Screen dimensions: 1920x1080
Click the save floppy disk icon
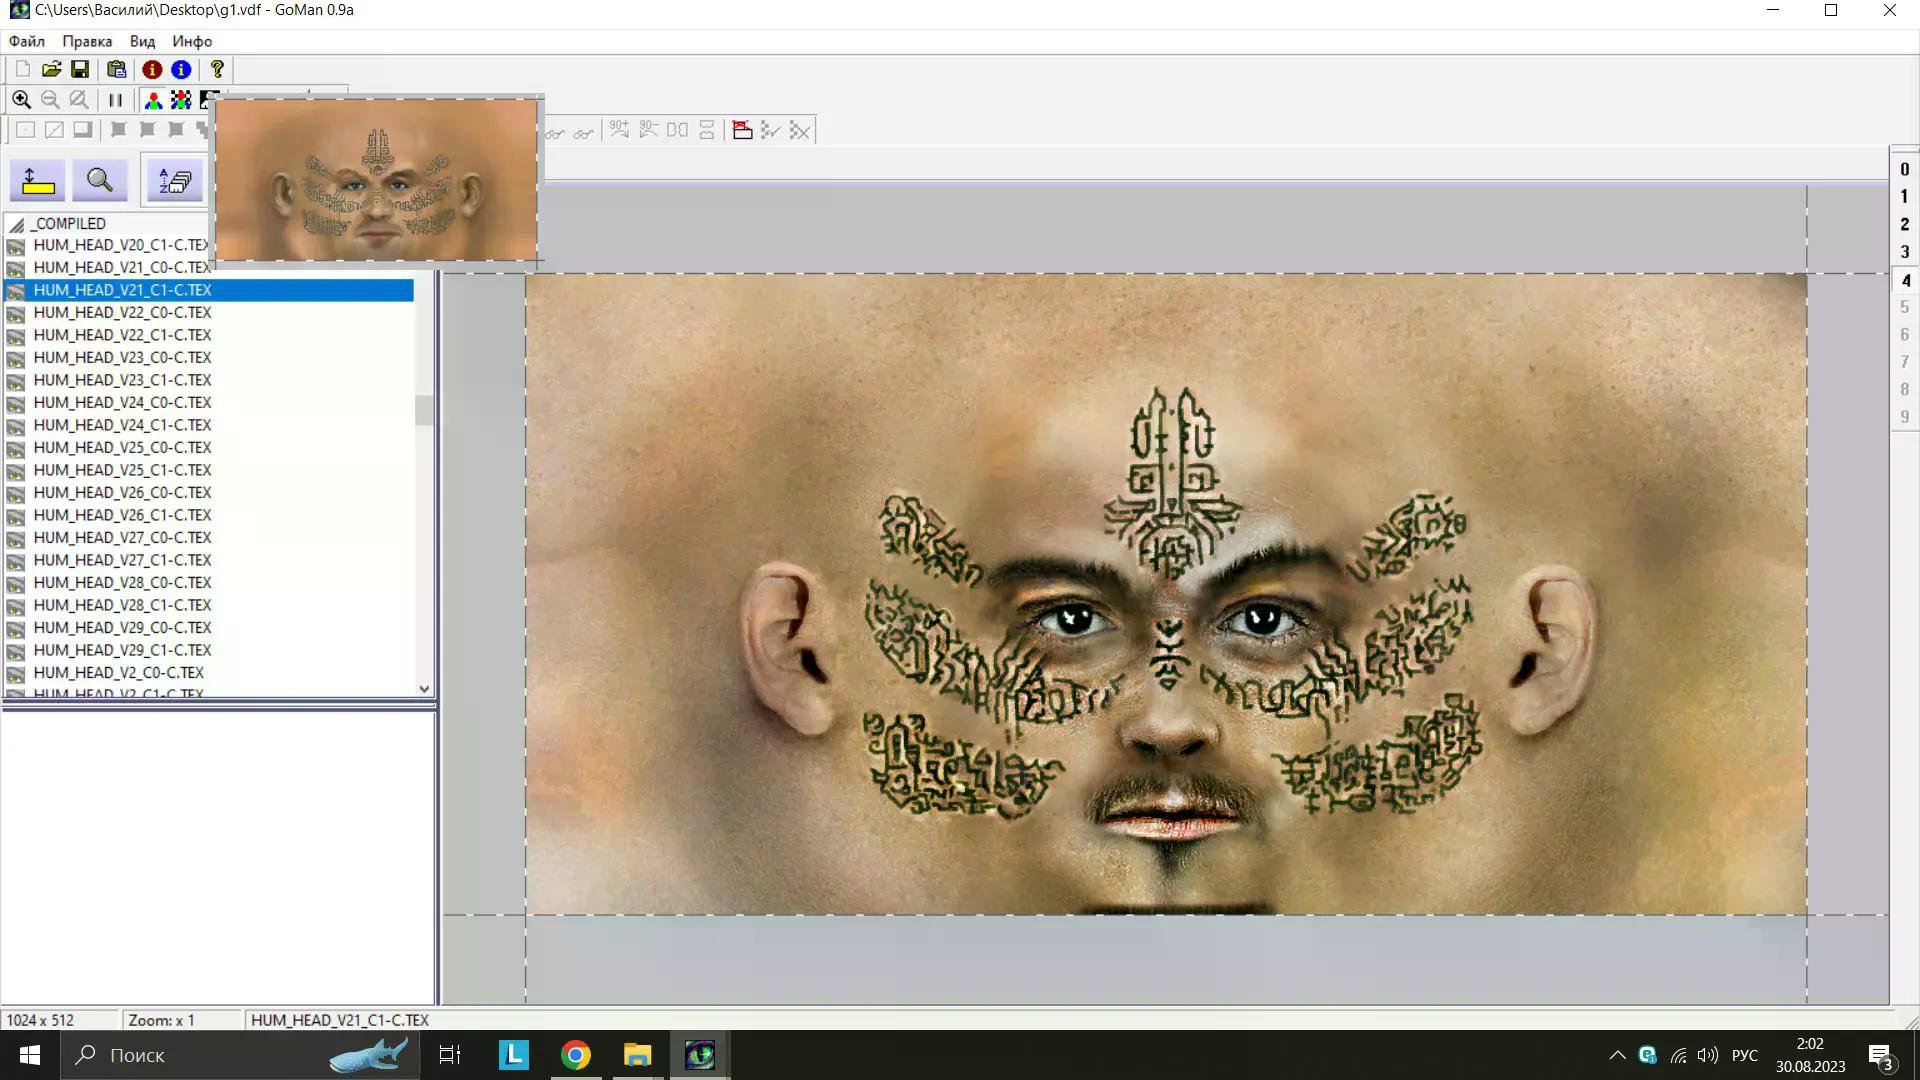click(80, 69)
